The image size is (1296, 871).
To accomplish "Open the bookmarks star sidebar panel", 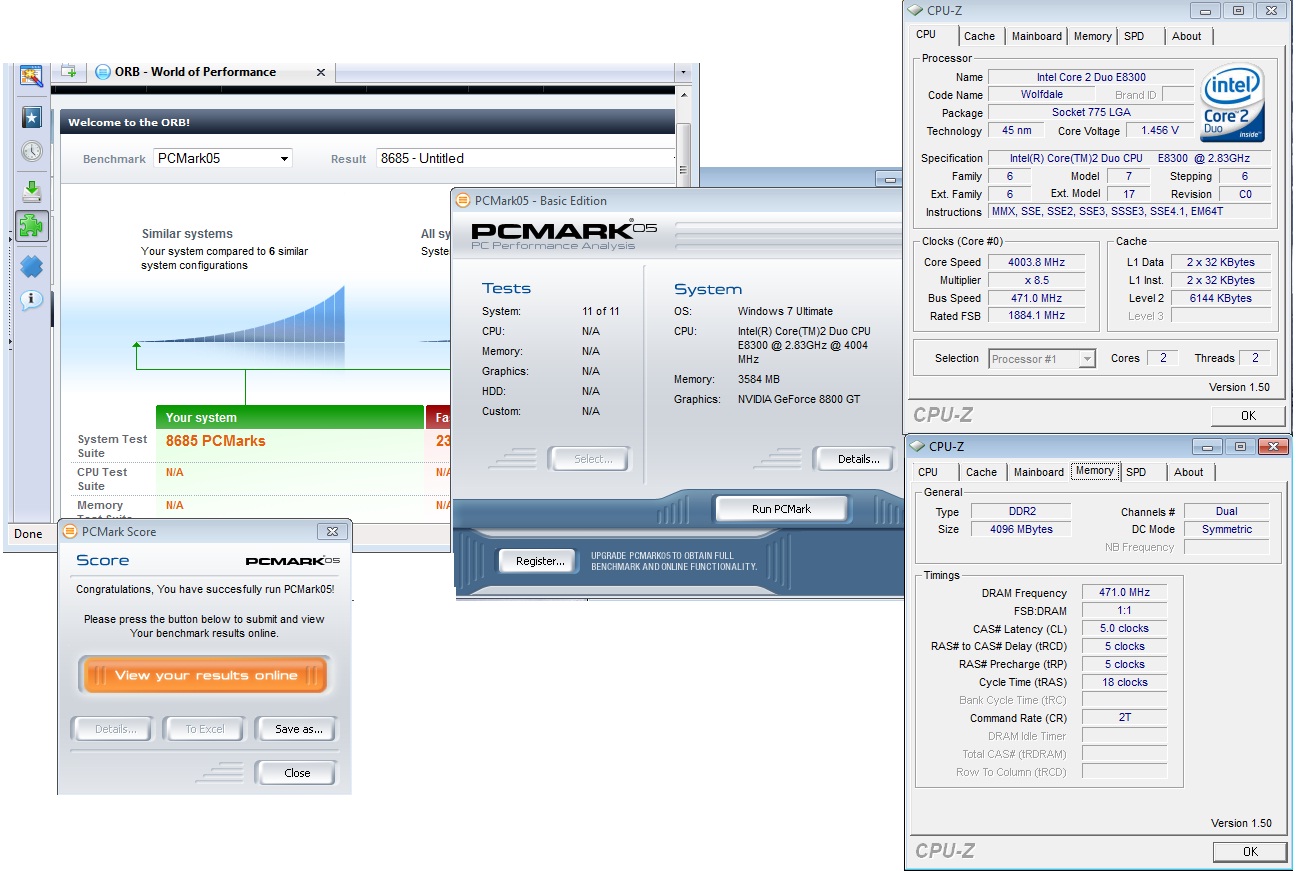I will point(31,118).
